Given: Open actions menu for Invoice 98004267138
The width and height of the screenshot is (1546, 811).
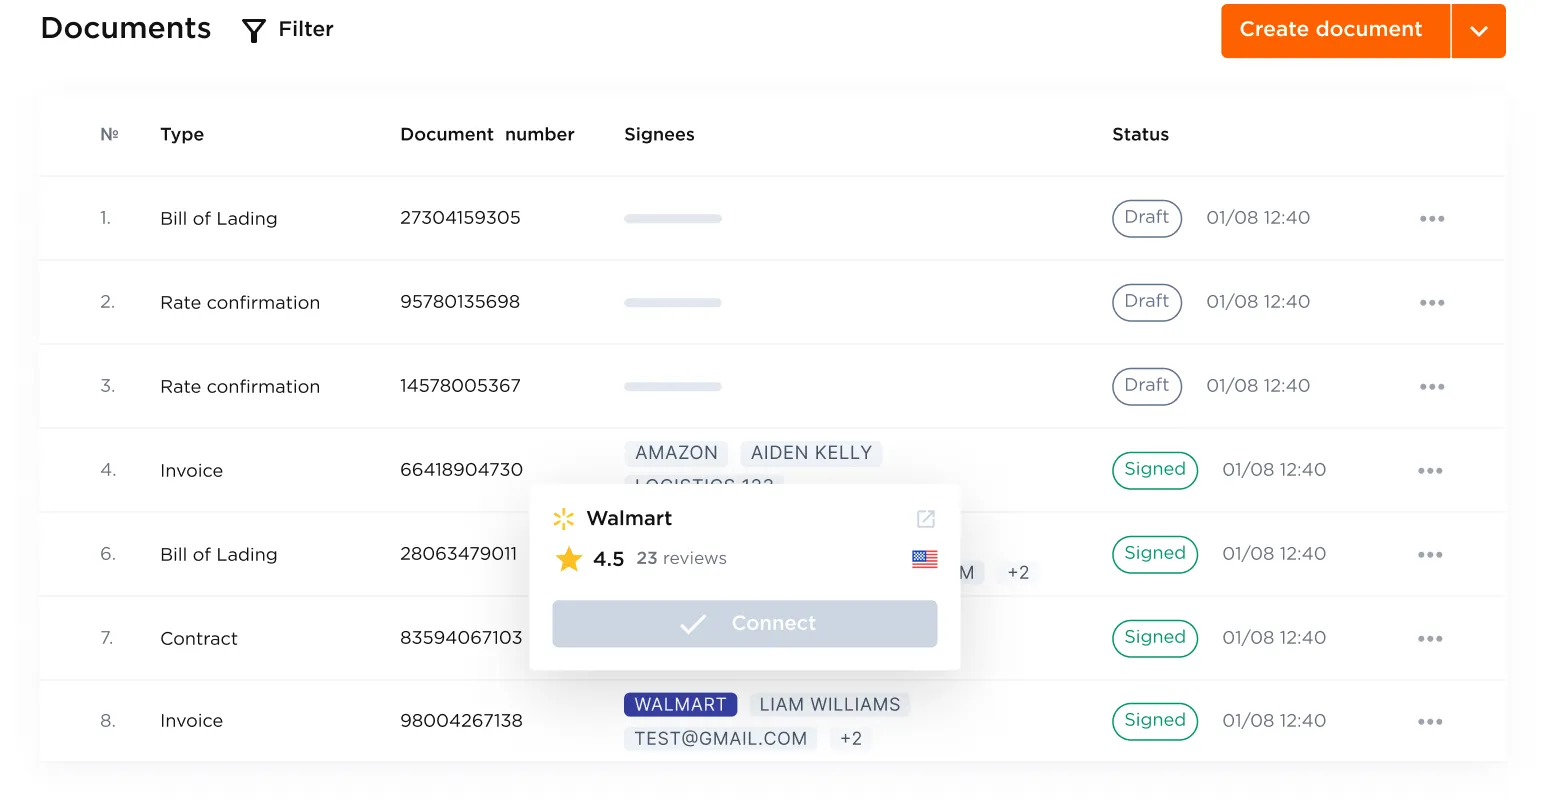Looking at the screenshot, I should (1431, 721).
